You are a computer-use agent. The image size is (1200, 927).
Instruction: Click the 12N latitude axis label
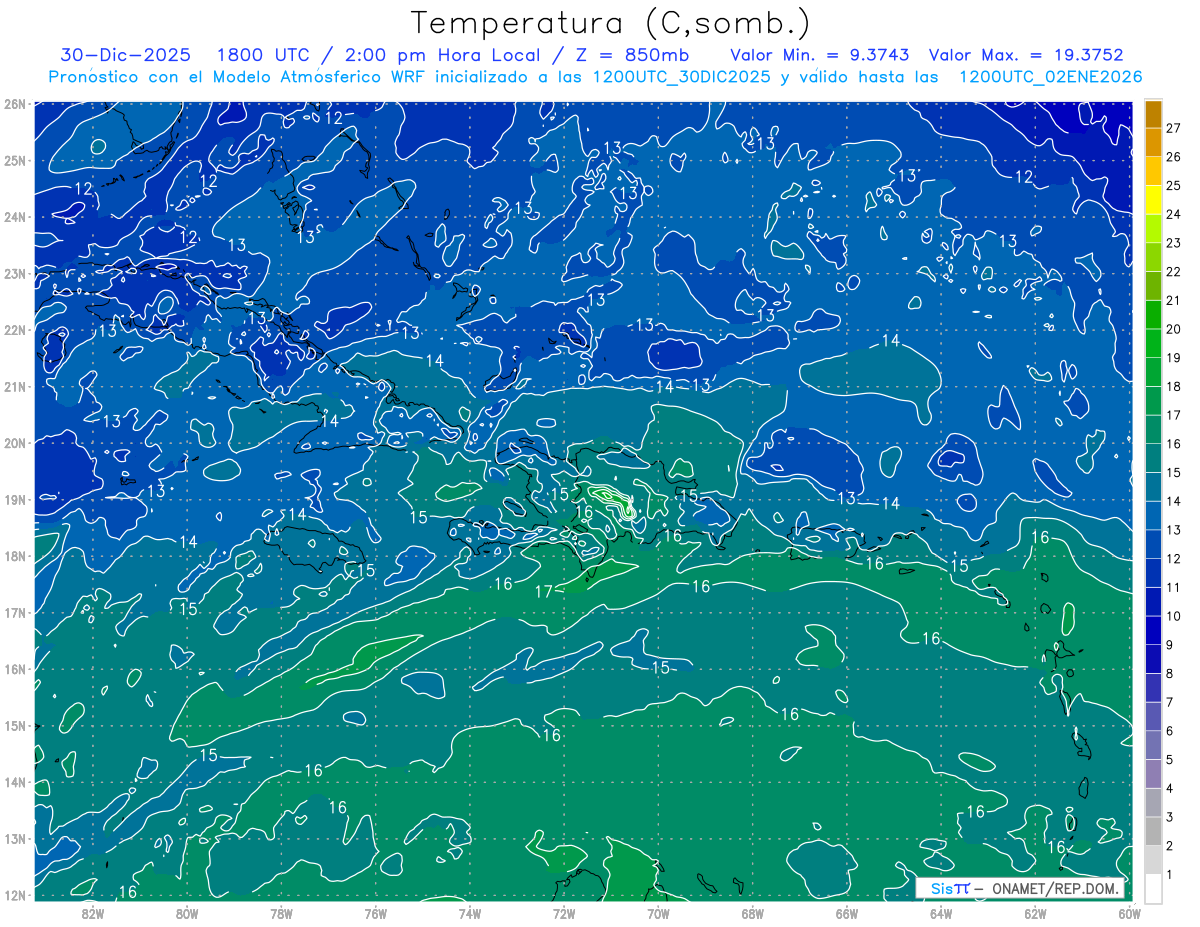pyautogui.click(x=15, y=895)
